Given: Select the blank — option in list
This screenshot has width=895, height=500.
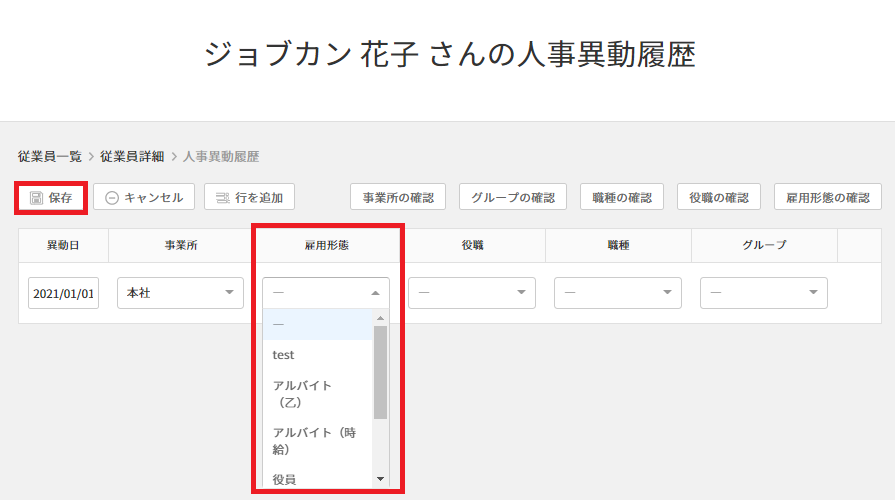Looking at the screenshot, I should click(318, 324).
